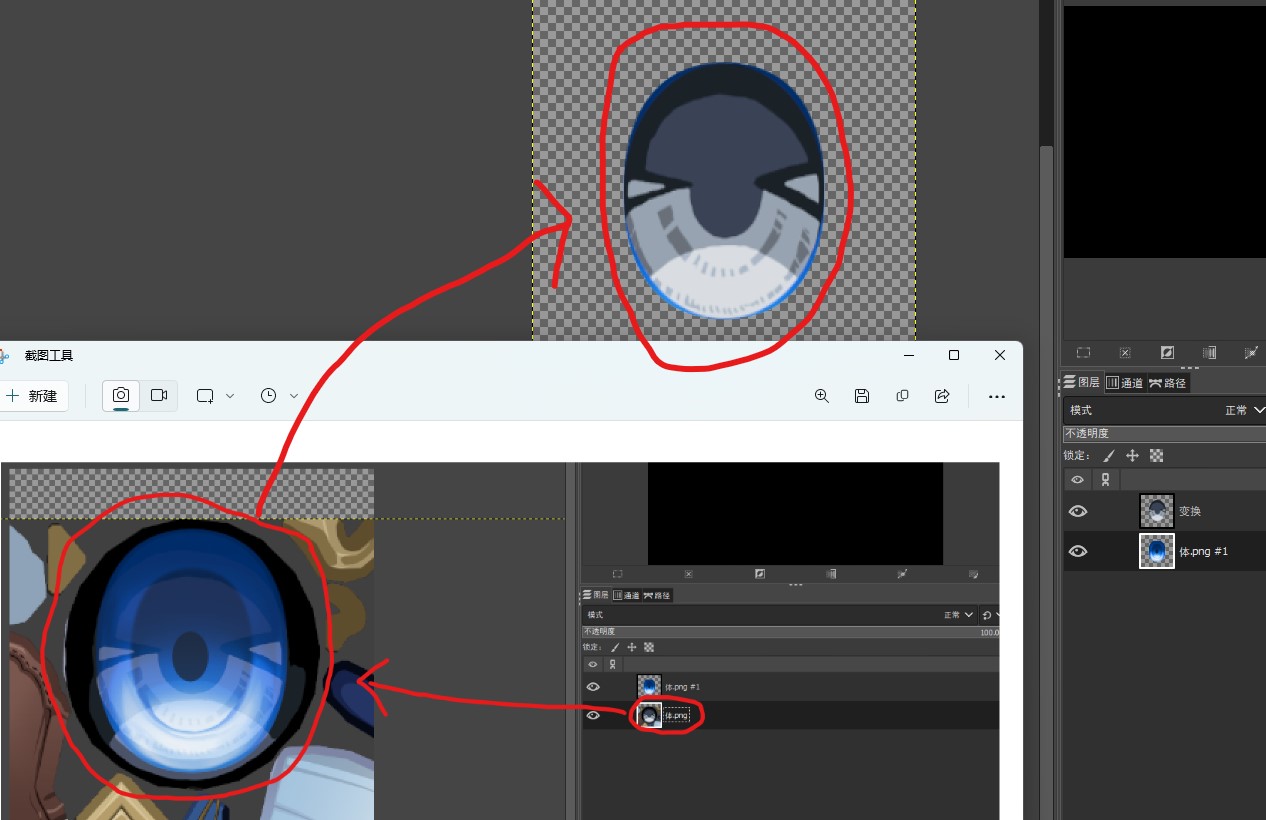1266x820 pixels.
Task: Copy the snip using the copy icon
Action: (902, 396)
